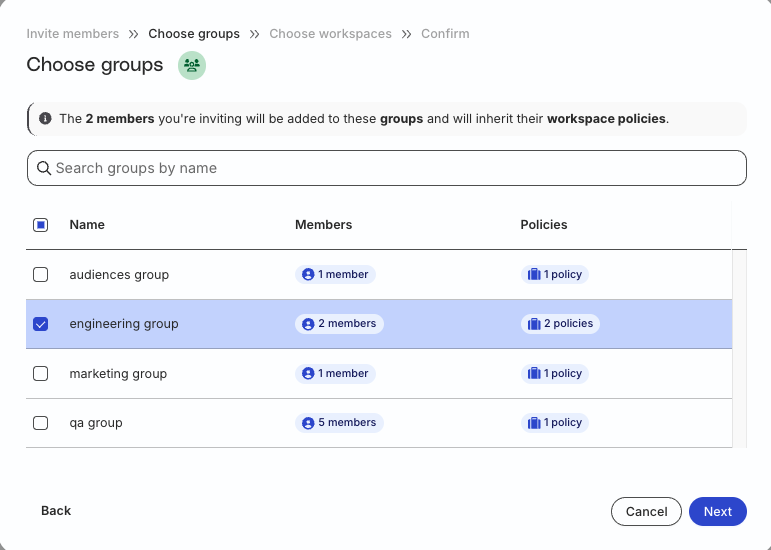
Task: Cancel the invite dialog
Action: [646, 511]
